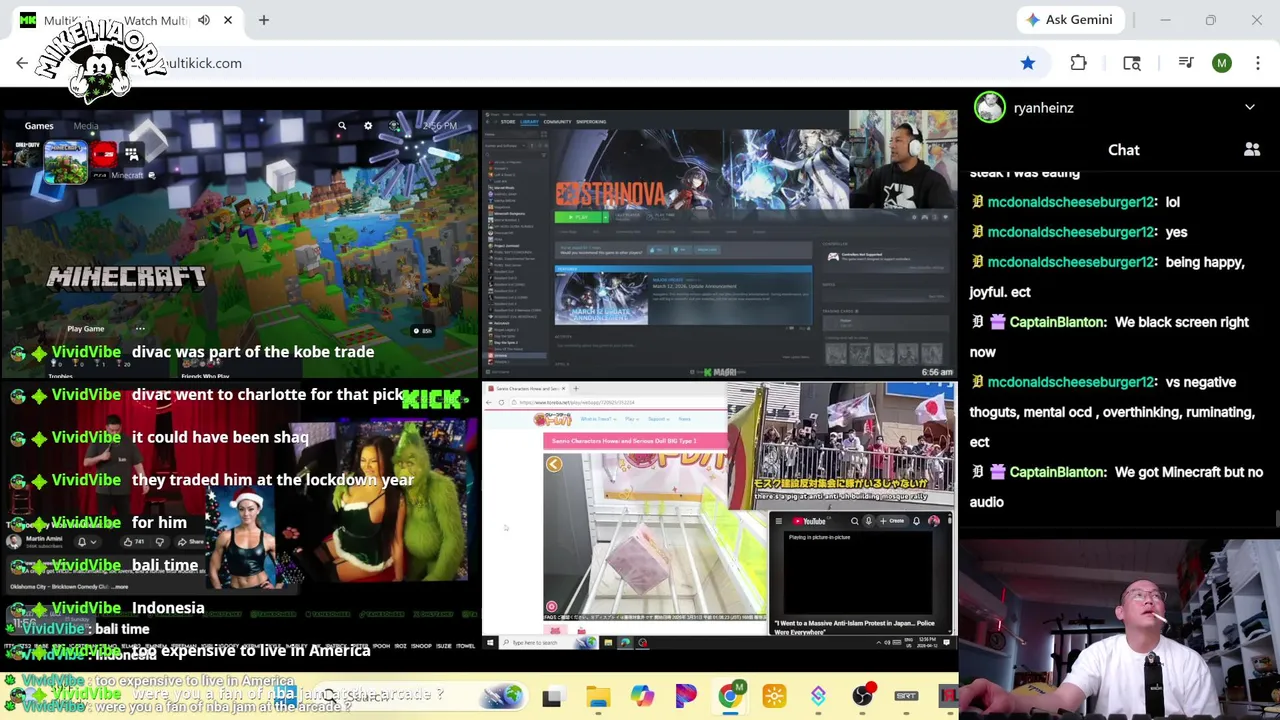The width and height of the screenshot is (1280, 720).
Task: Select the Games tab in PlayStation stream
Action: click(x=39, y=126)
